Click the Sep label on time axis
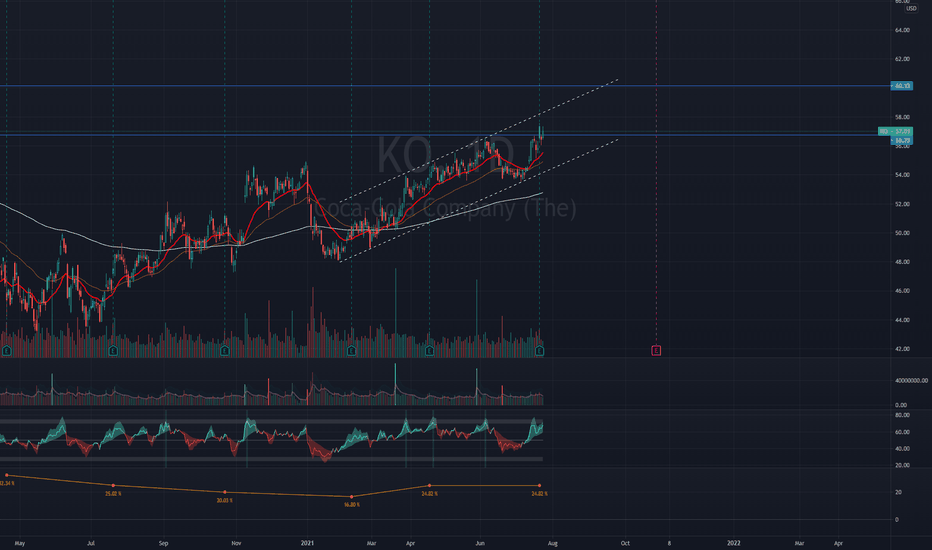 163,543
